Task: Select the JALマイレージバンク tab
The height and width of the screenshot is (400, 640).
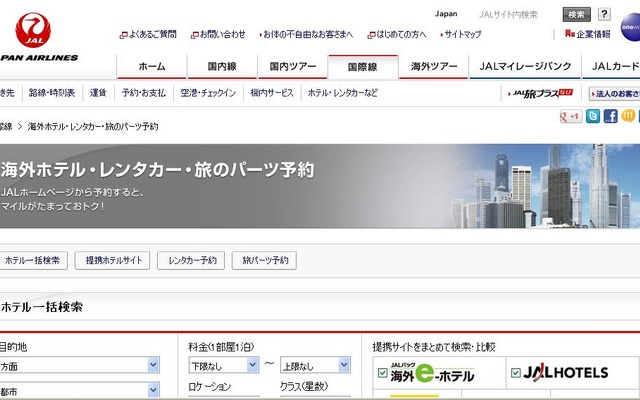Action: tap(525, 67)
